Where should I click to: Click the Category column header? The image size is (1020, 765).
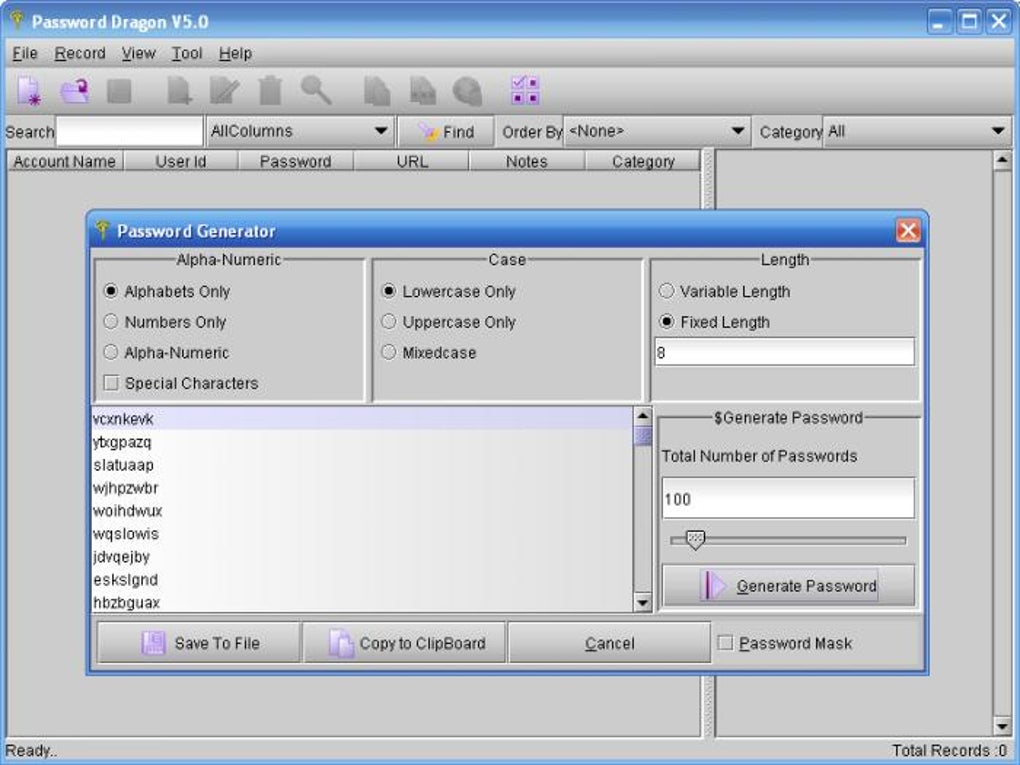coord(643,161)
